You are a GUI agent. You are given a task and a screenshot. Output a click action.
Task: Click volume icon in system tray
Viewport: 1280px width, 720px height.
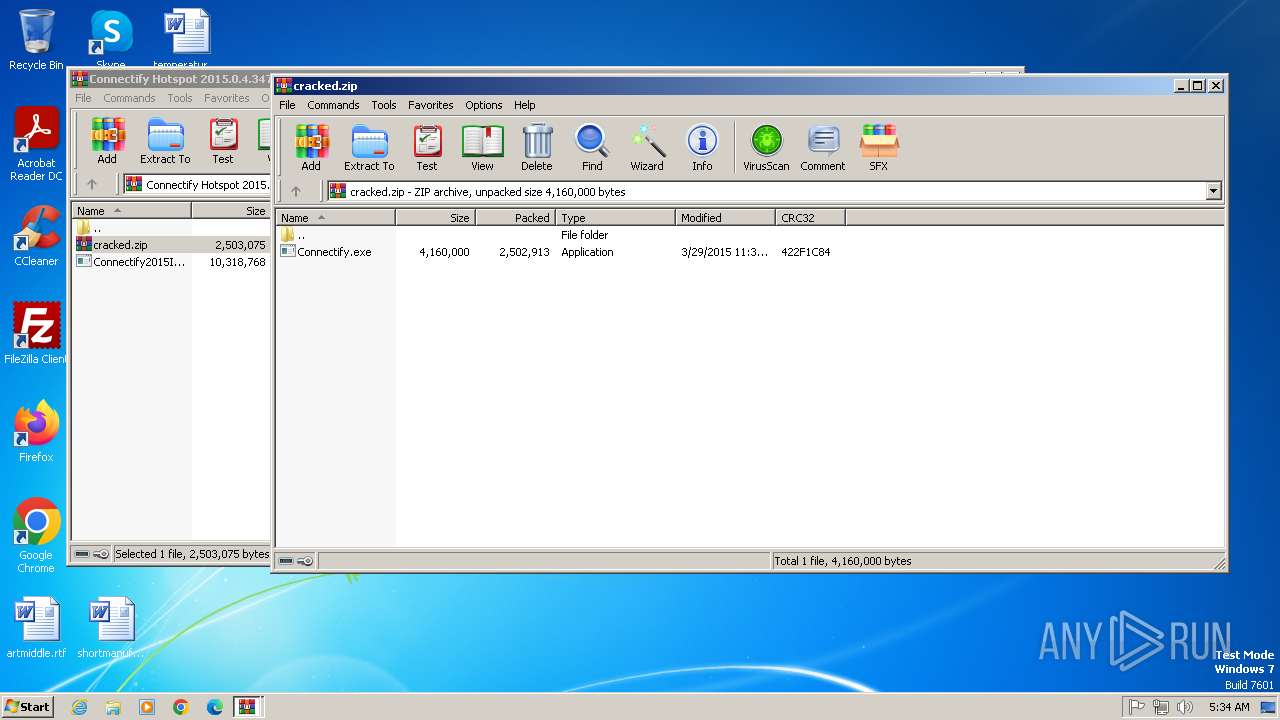pos(1185,707)
